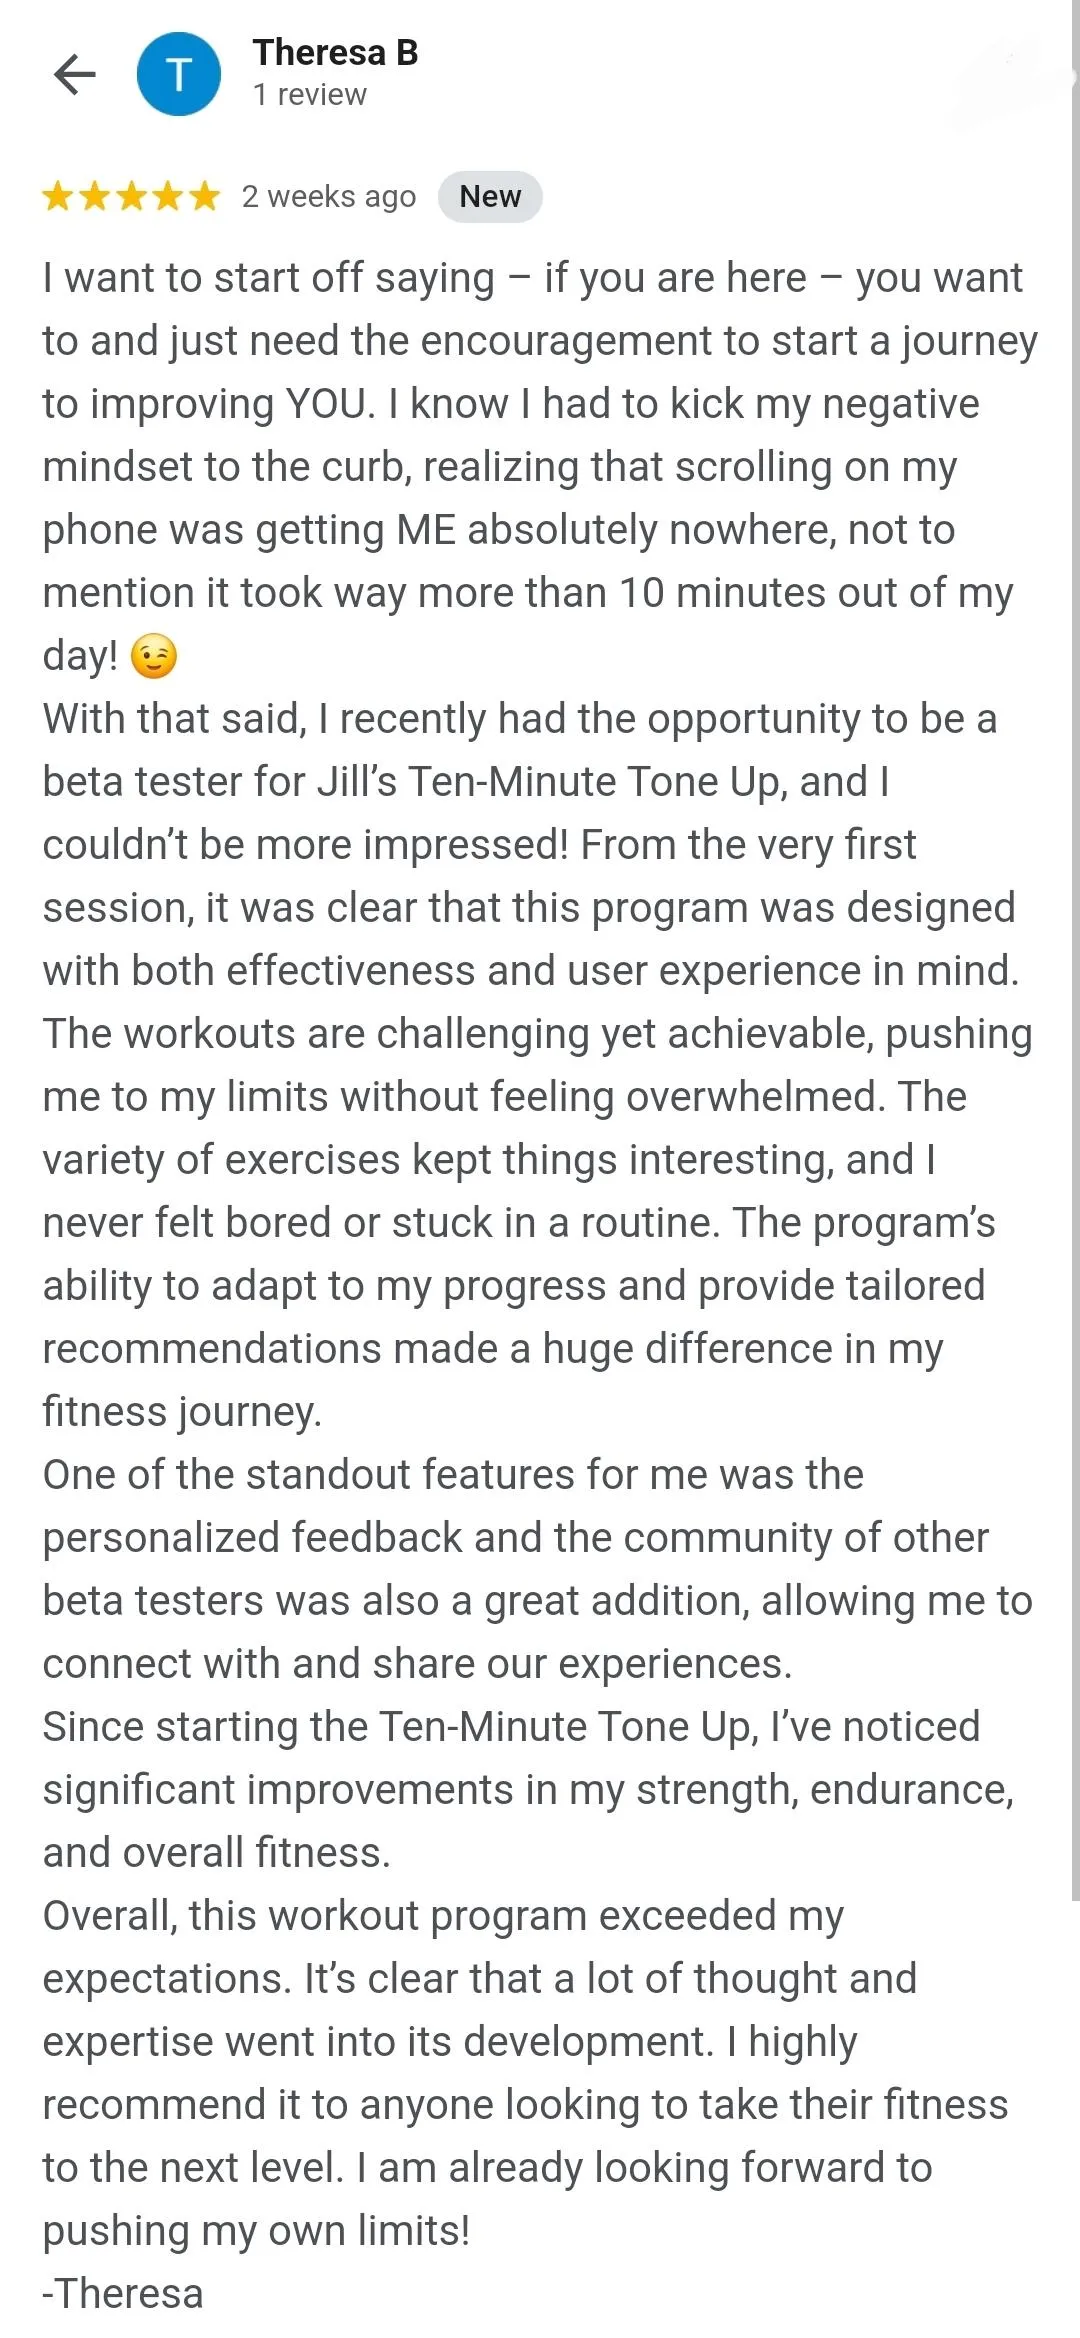This screenshot has width=1080, height=2338.
Task: Click the line 'One of the standout features'
Action: pos(452,1475)
